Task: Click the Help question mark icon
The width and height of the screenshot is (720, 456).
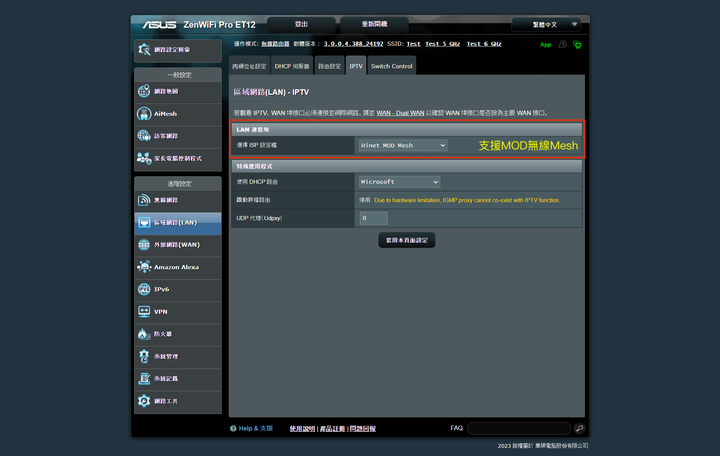Action: point(233,428)
